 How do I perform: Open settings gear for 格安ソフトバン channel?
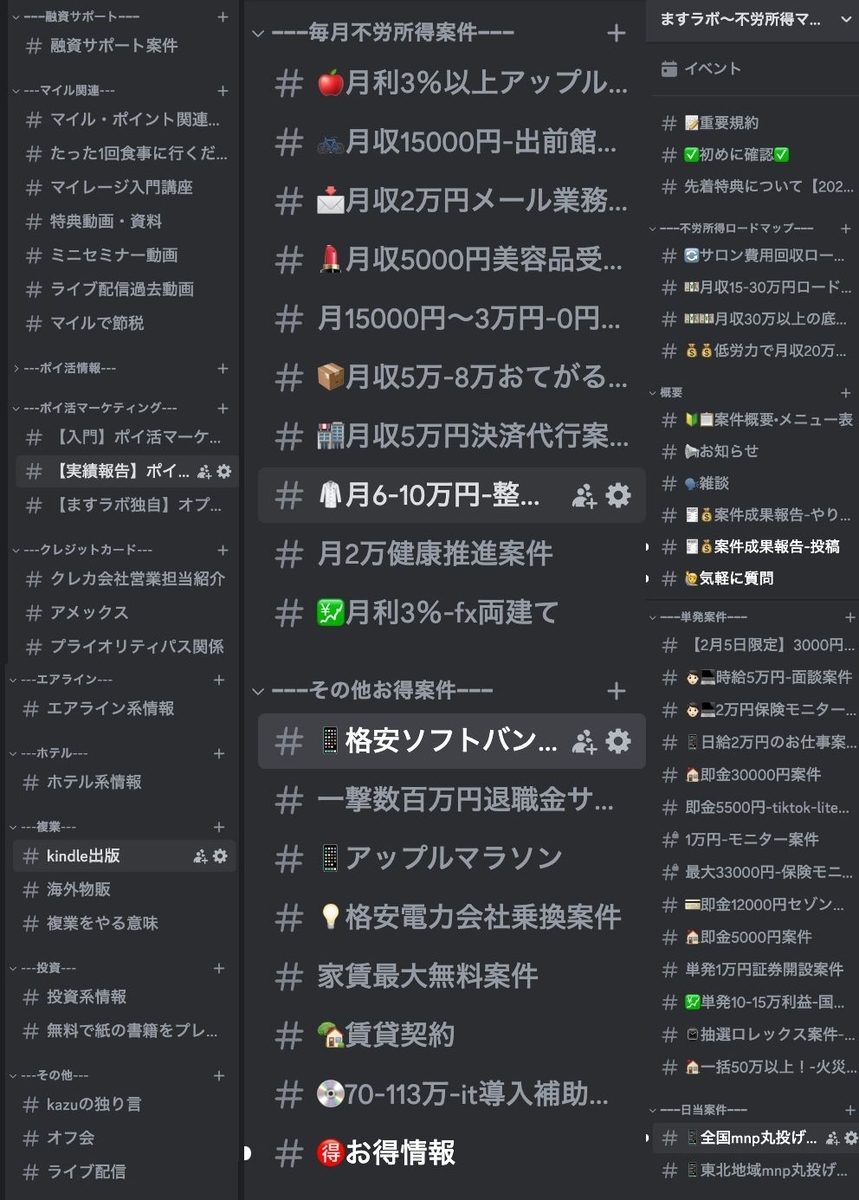619,741
